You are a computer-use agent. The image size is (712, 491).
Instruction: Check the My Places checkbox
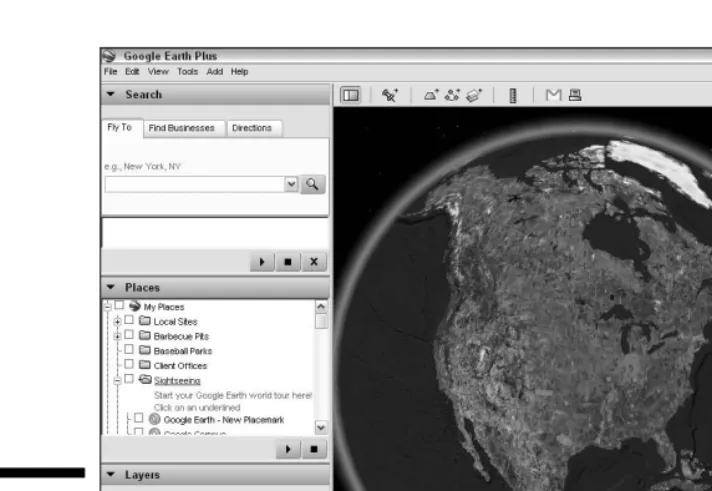click(119, 305)
